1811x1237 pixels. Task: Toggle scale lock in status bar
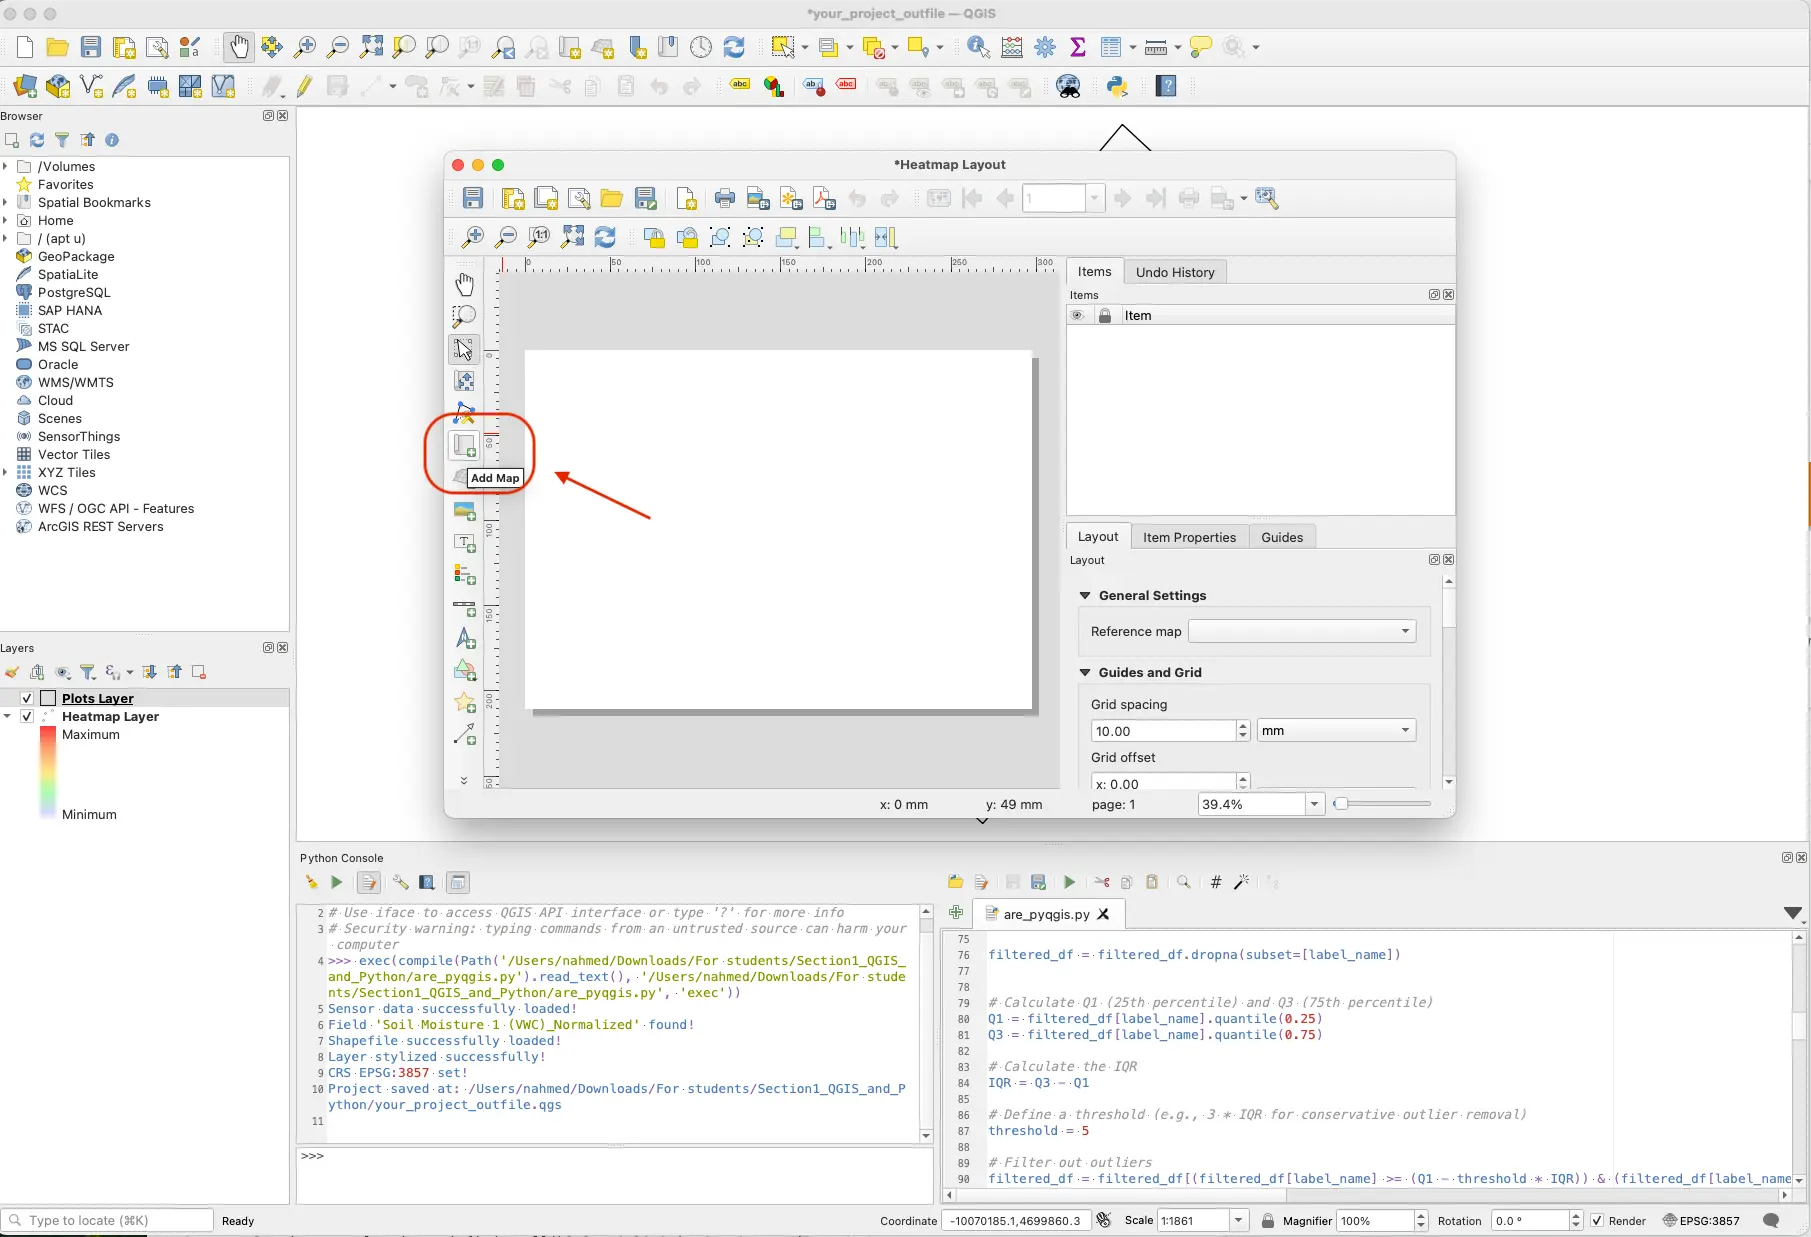click(x=1268, y=1221)
